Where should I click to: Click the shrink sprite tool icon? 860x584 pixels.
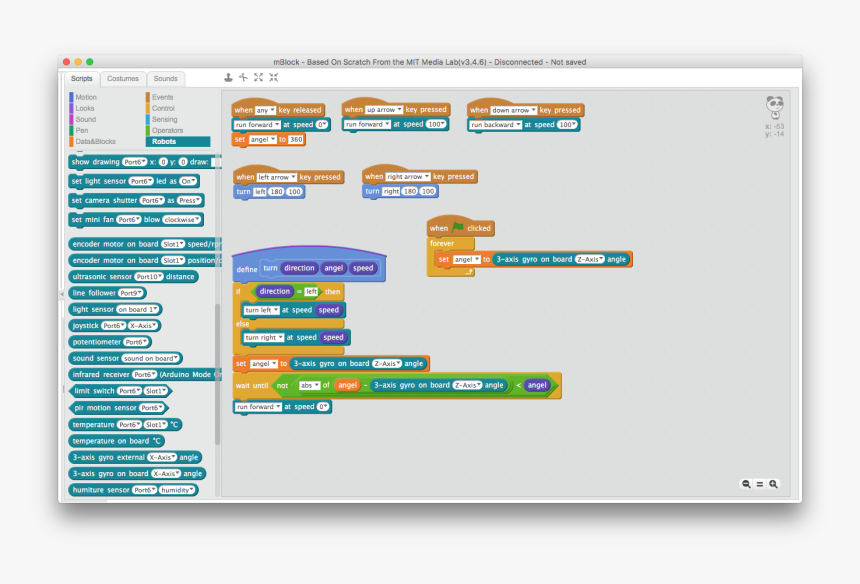click(273, 77)
